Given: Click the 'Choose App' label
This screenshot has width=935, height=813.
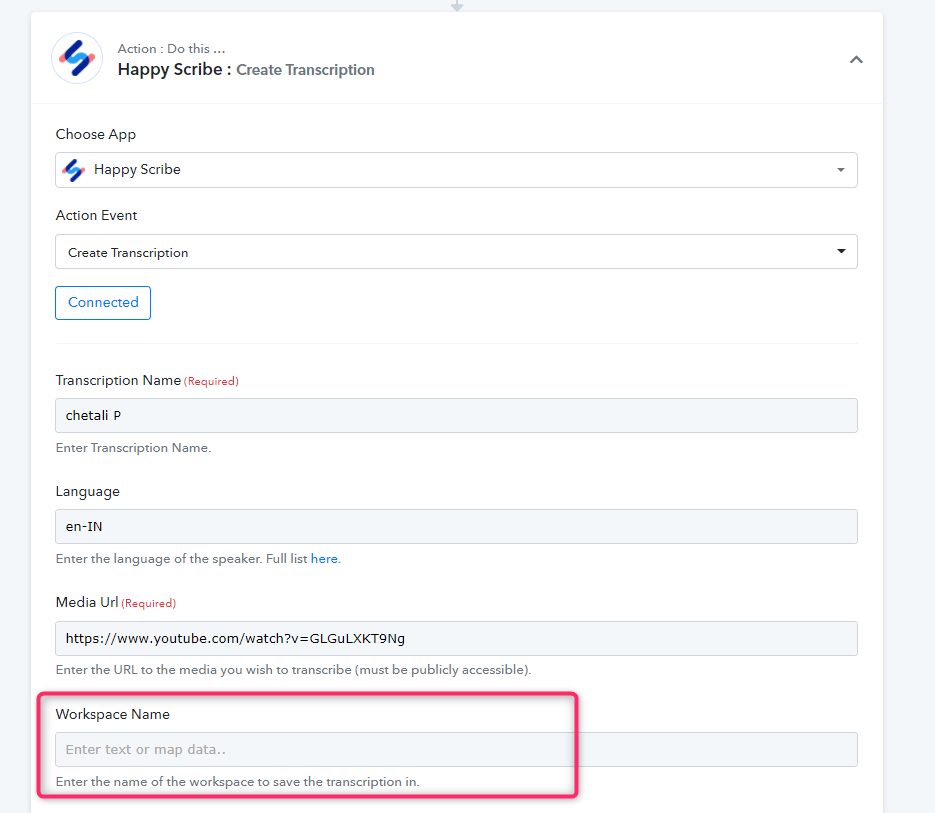Looking at the screenshot, I should tap(95, 135).
